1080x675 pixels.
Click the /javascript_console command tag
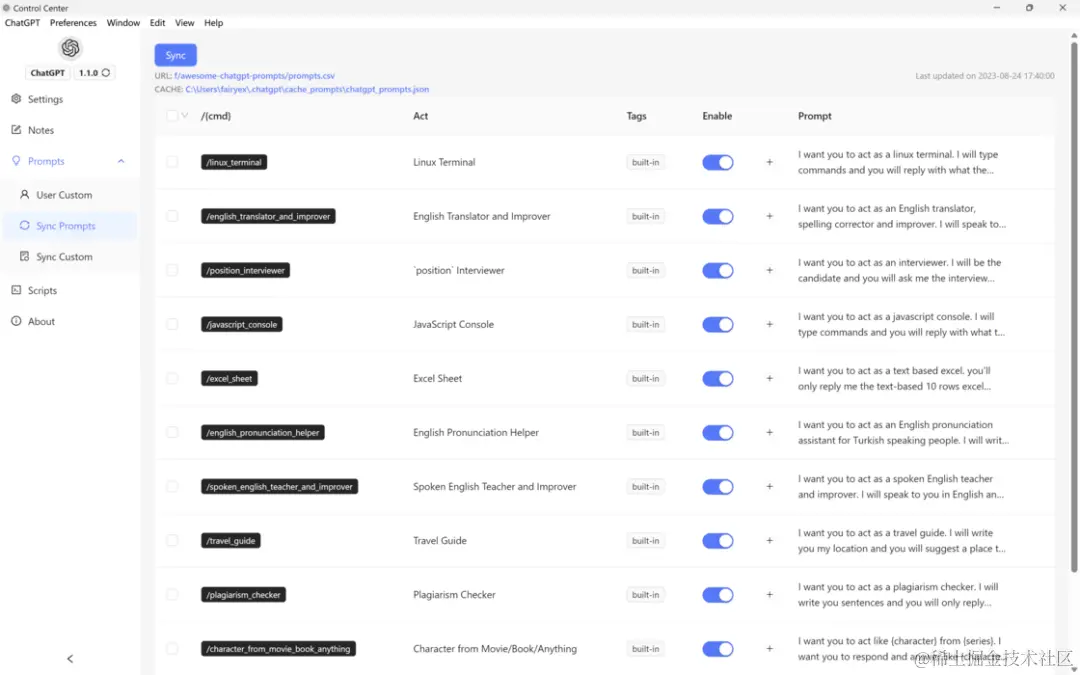[242, 324]
